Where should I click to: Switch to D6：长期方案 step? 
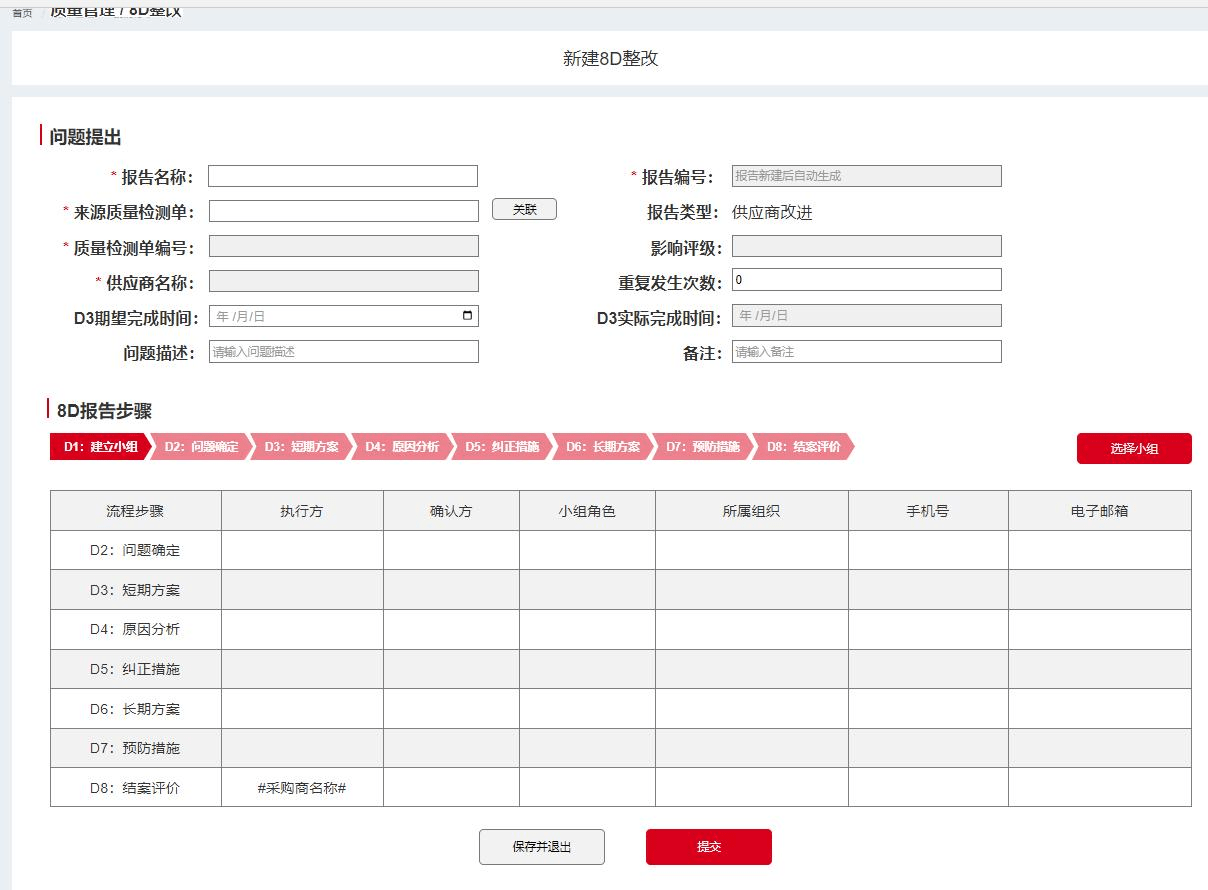click(x=602, y=447)
